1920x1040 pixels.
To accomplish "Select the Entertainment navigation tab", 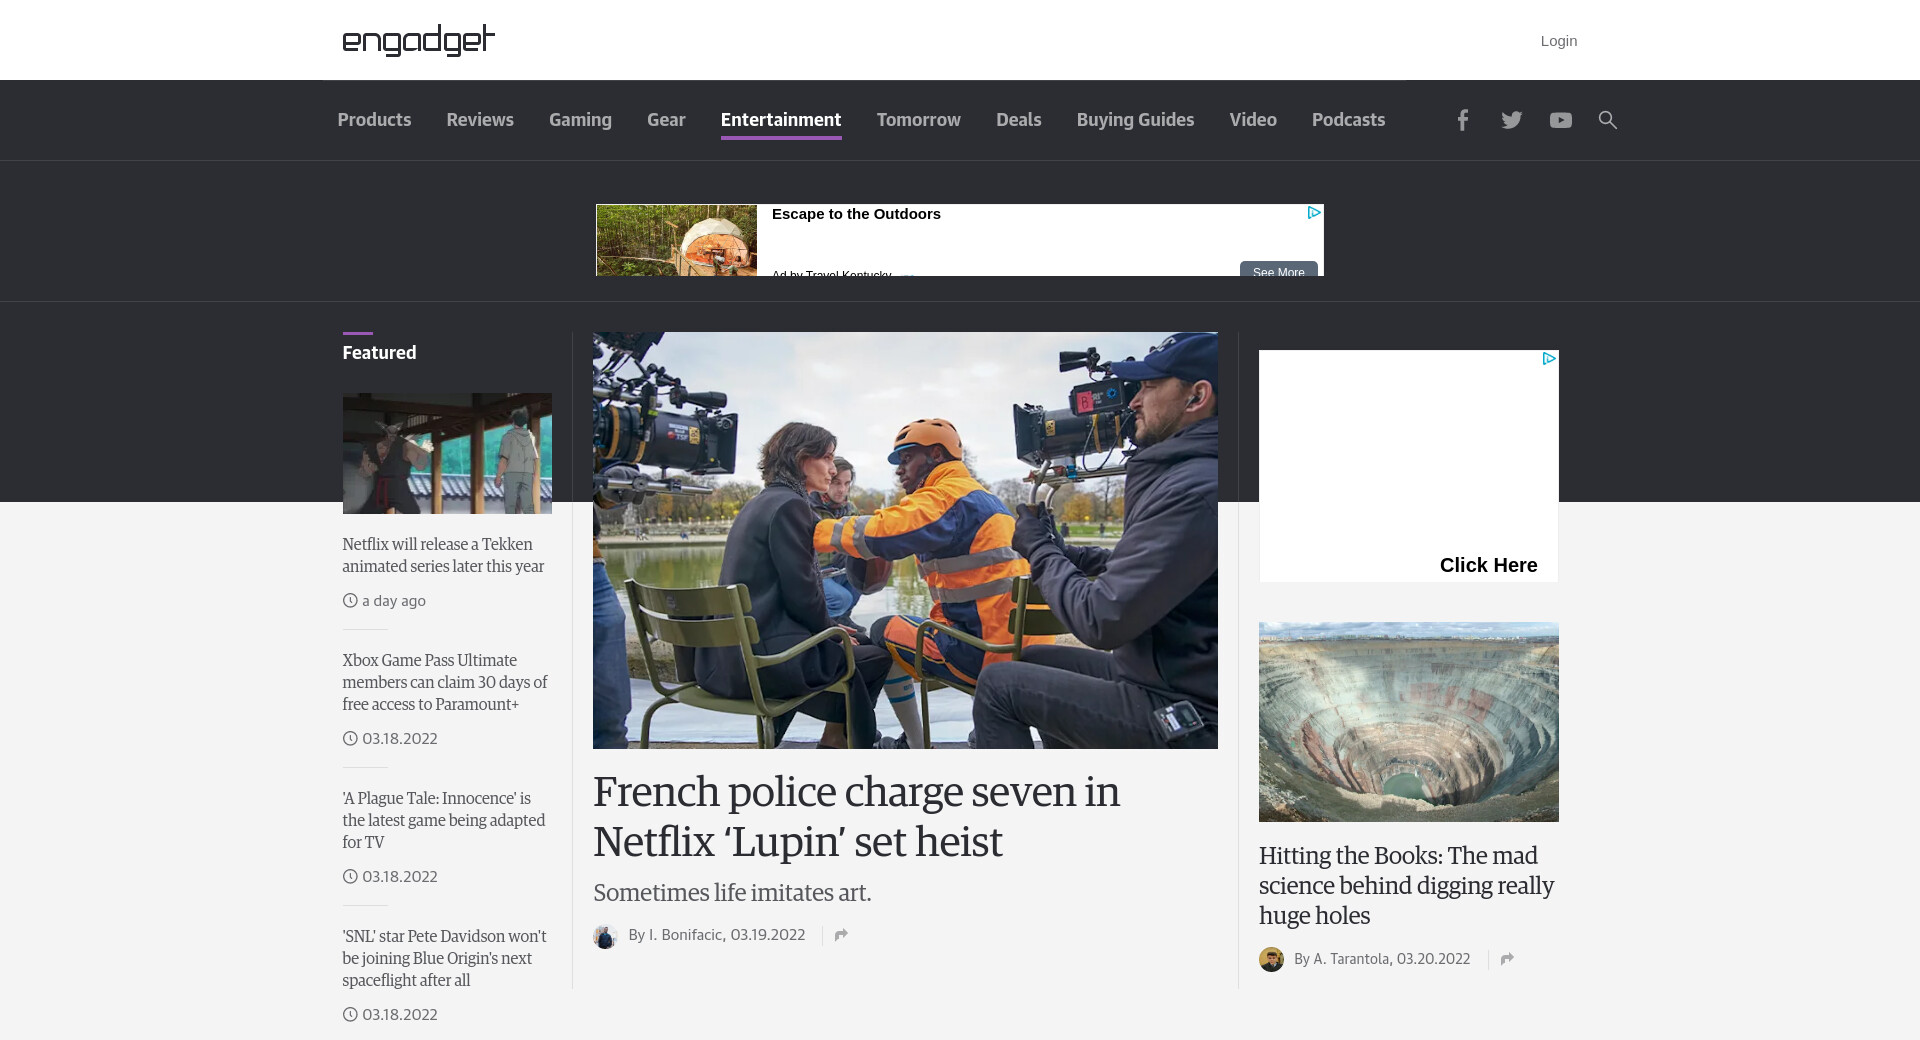I will pyautogui.click(x=780, y=120).
